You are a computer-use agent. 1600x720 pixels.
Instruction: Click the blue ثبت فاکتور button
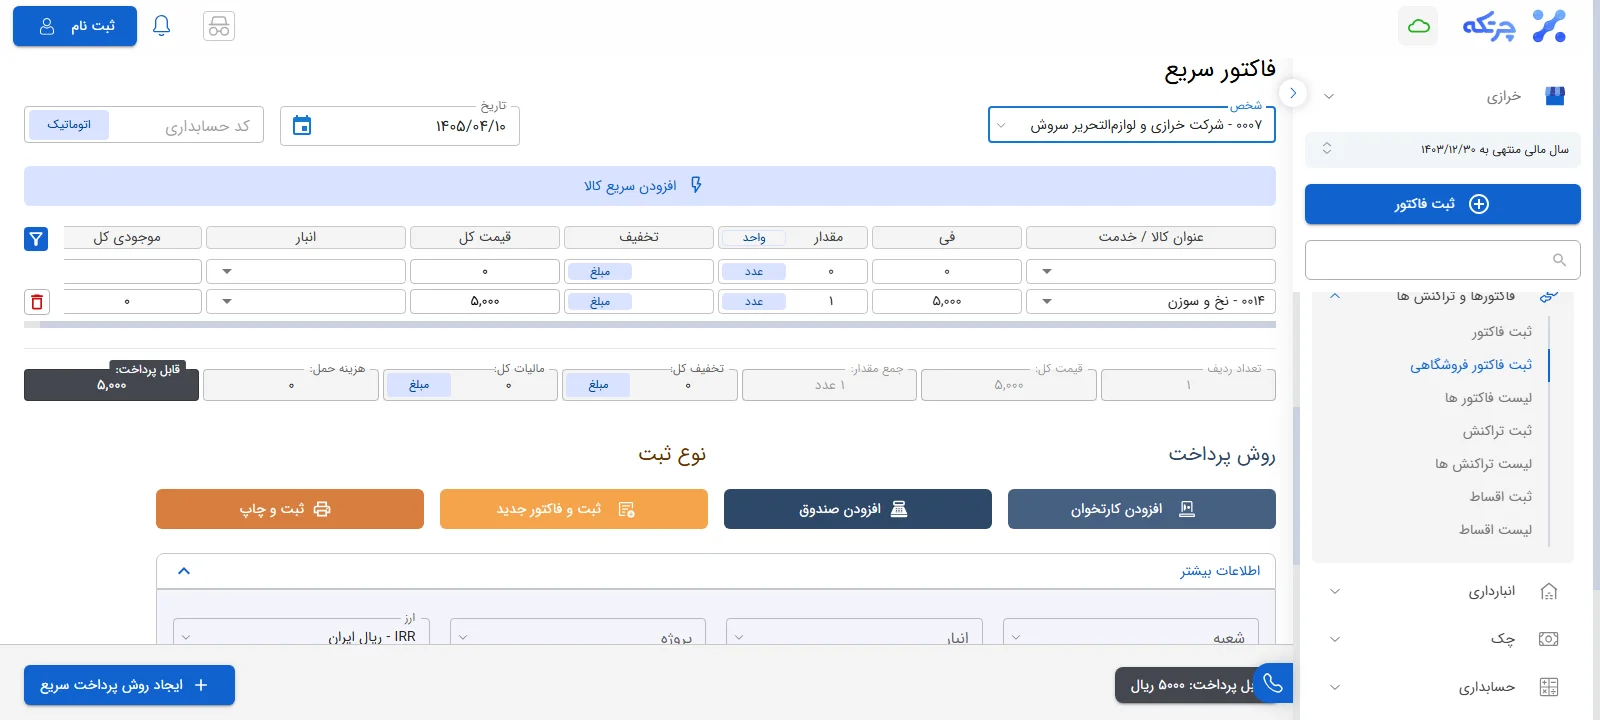coord(1443,204)
